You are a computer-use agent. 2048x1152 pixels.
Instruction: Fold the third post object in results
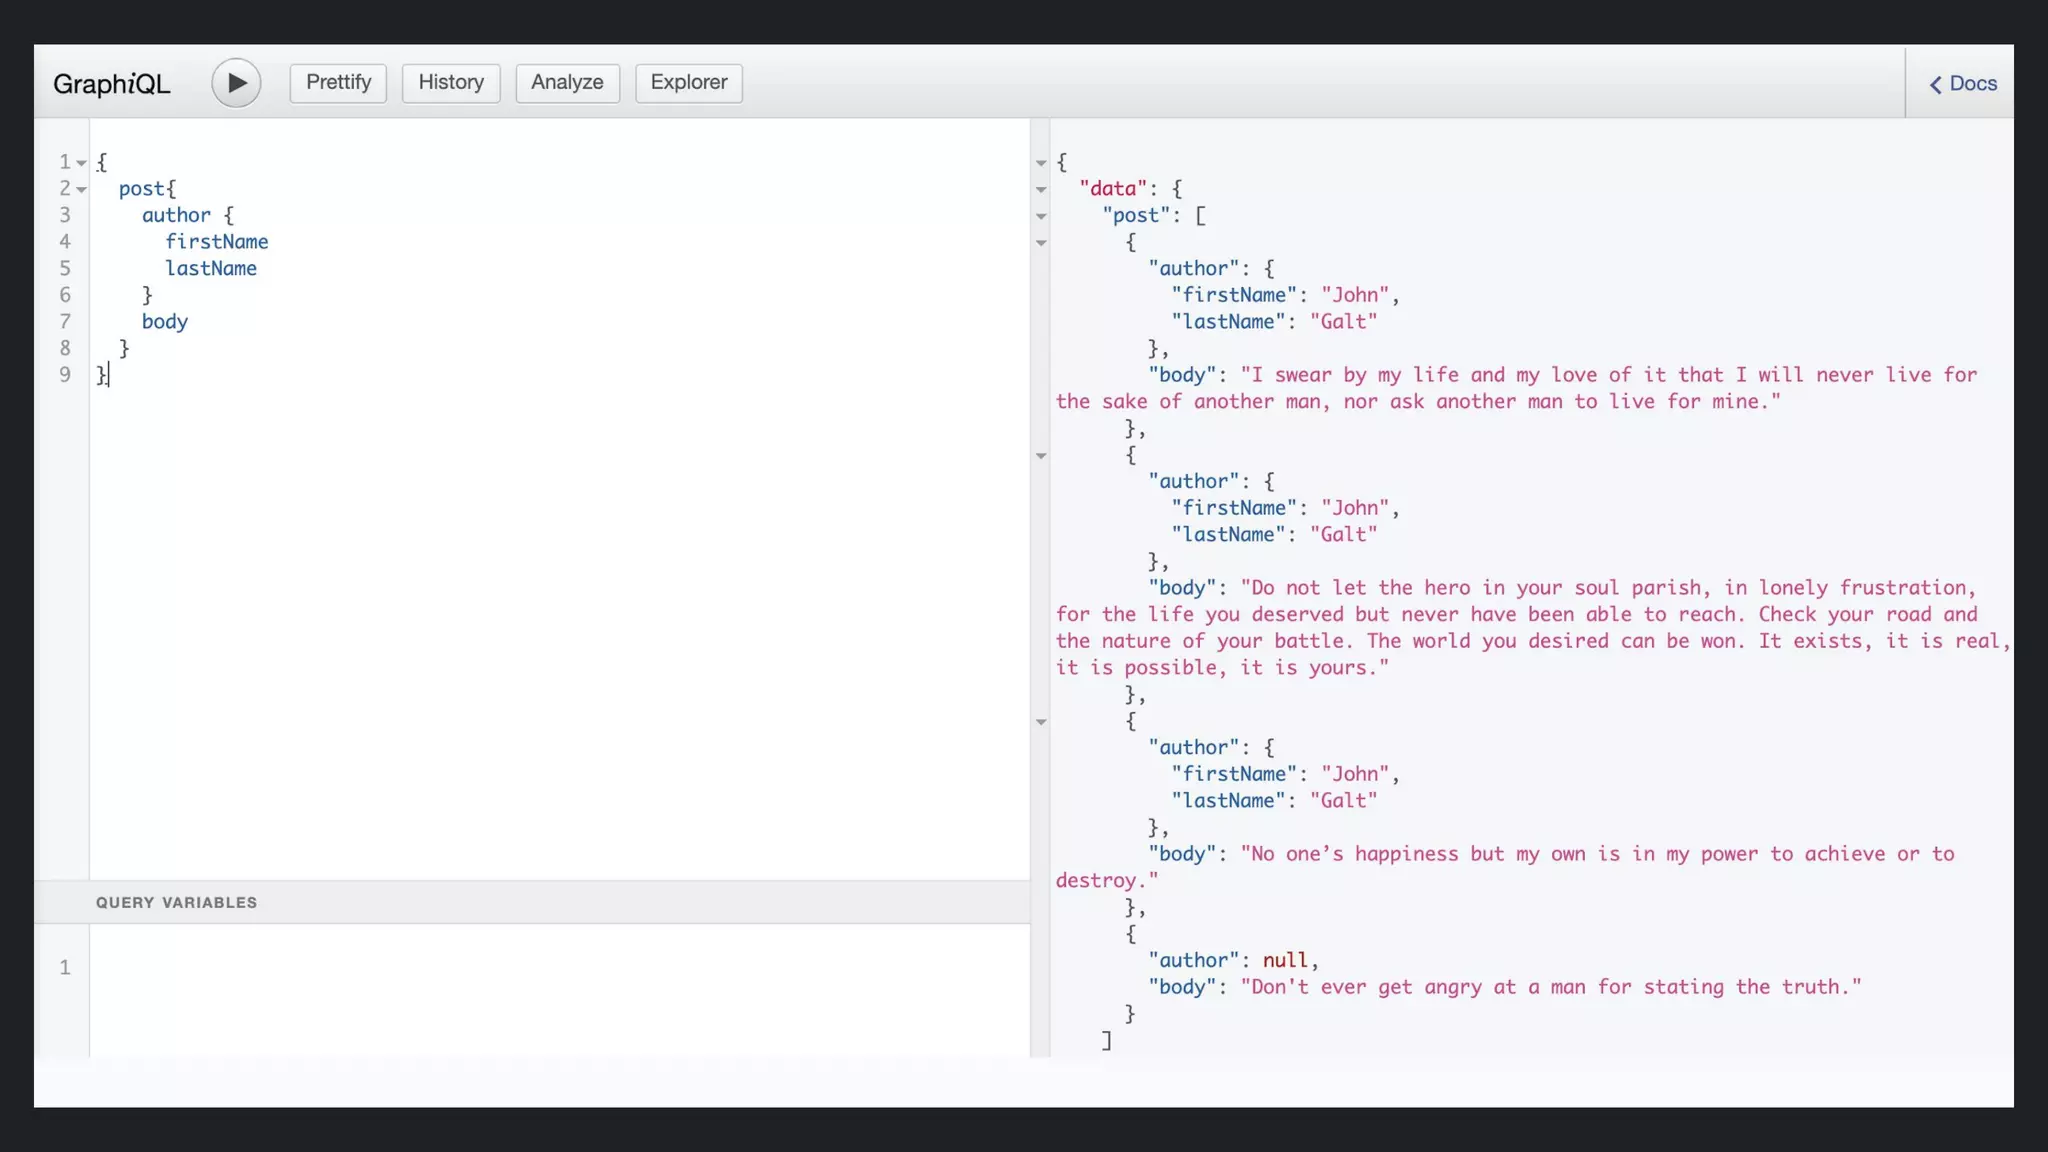coord(1041,722)
